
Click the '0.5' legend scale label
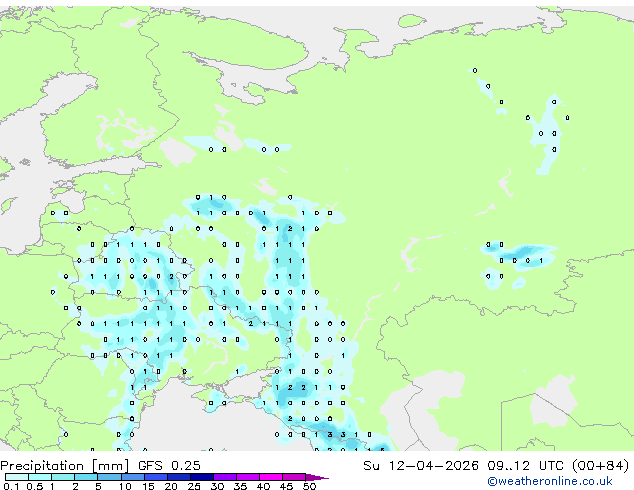35,486
